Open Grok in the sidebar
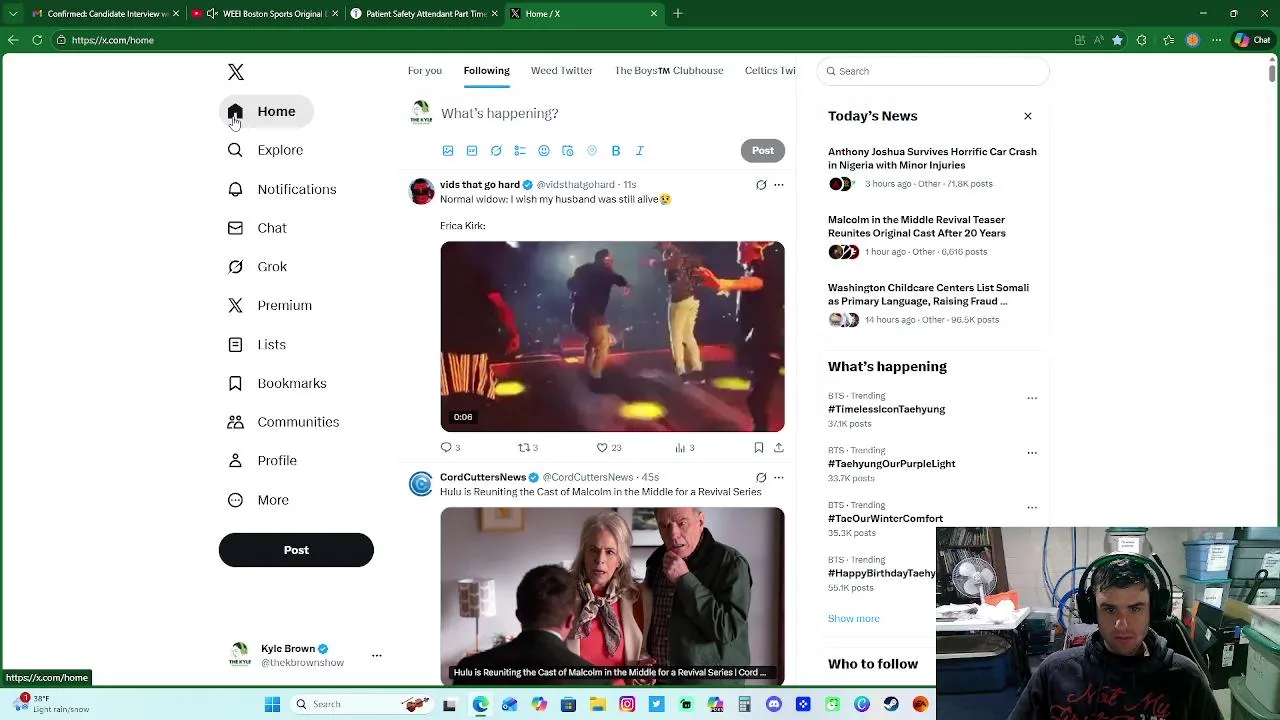The width and height of the screenshot is (1280, 720). [258, 267]
